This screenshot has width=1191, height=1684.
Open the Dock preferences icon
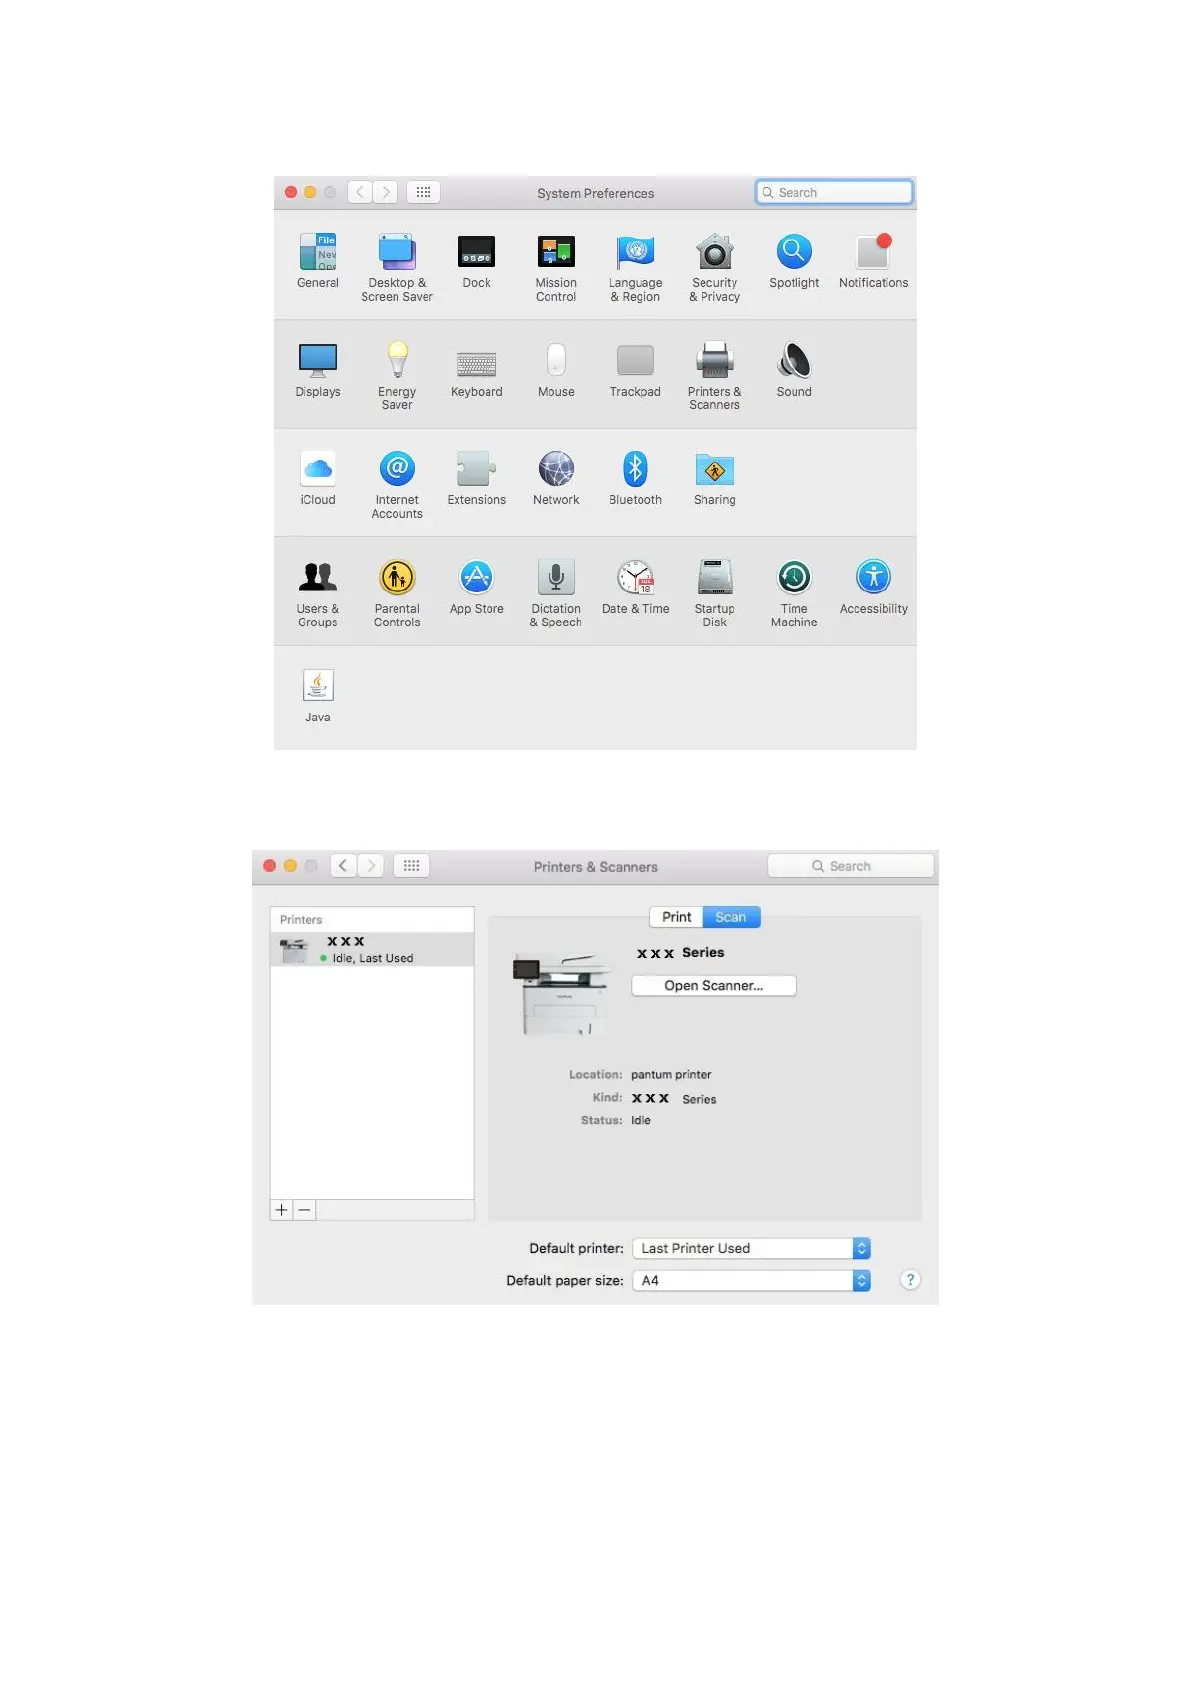[476, 252]
